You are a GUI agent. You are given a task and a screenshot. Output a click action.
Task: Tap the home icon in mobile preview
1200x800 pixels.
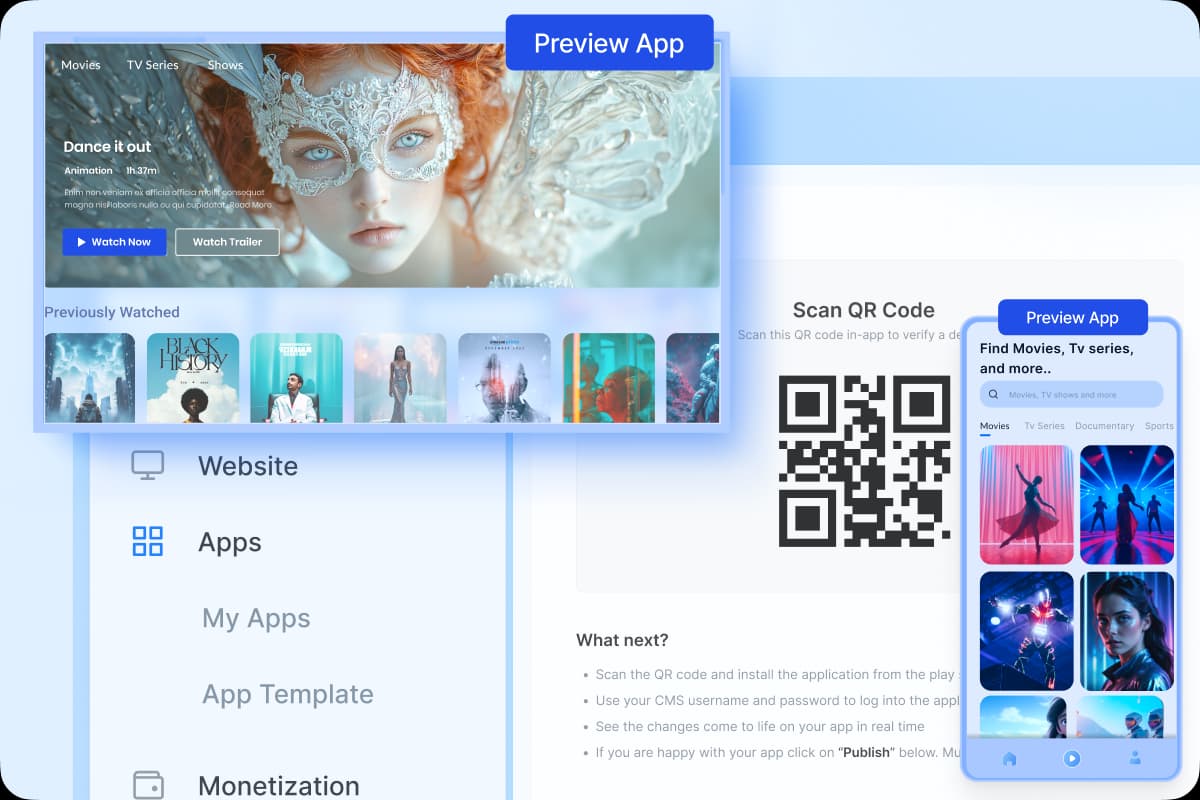tap(1009, 758)
